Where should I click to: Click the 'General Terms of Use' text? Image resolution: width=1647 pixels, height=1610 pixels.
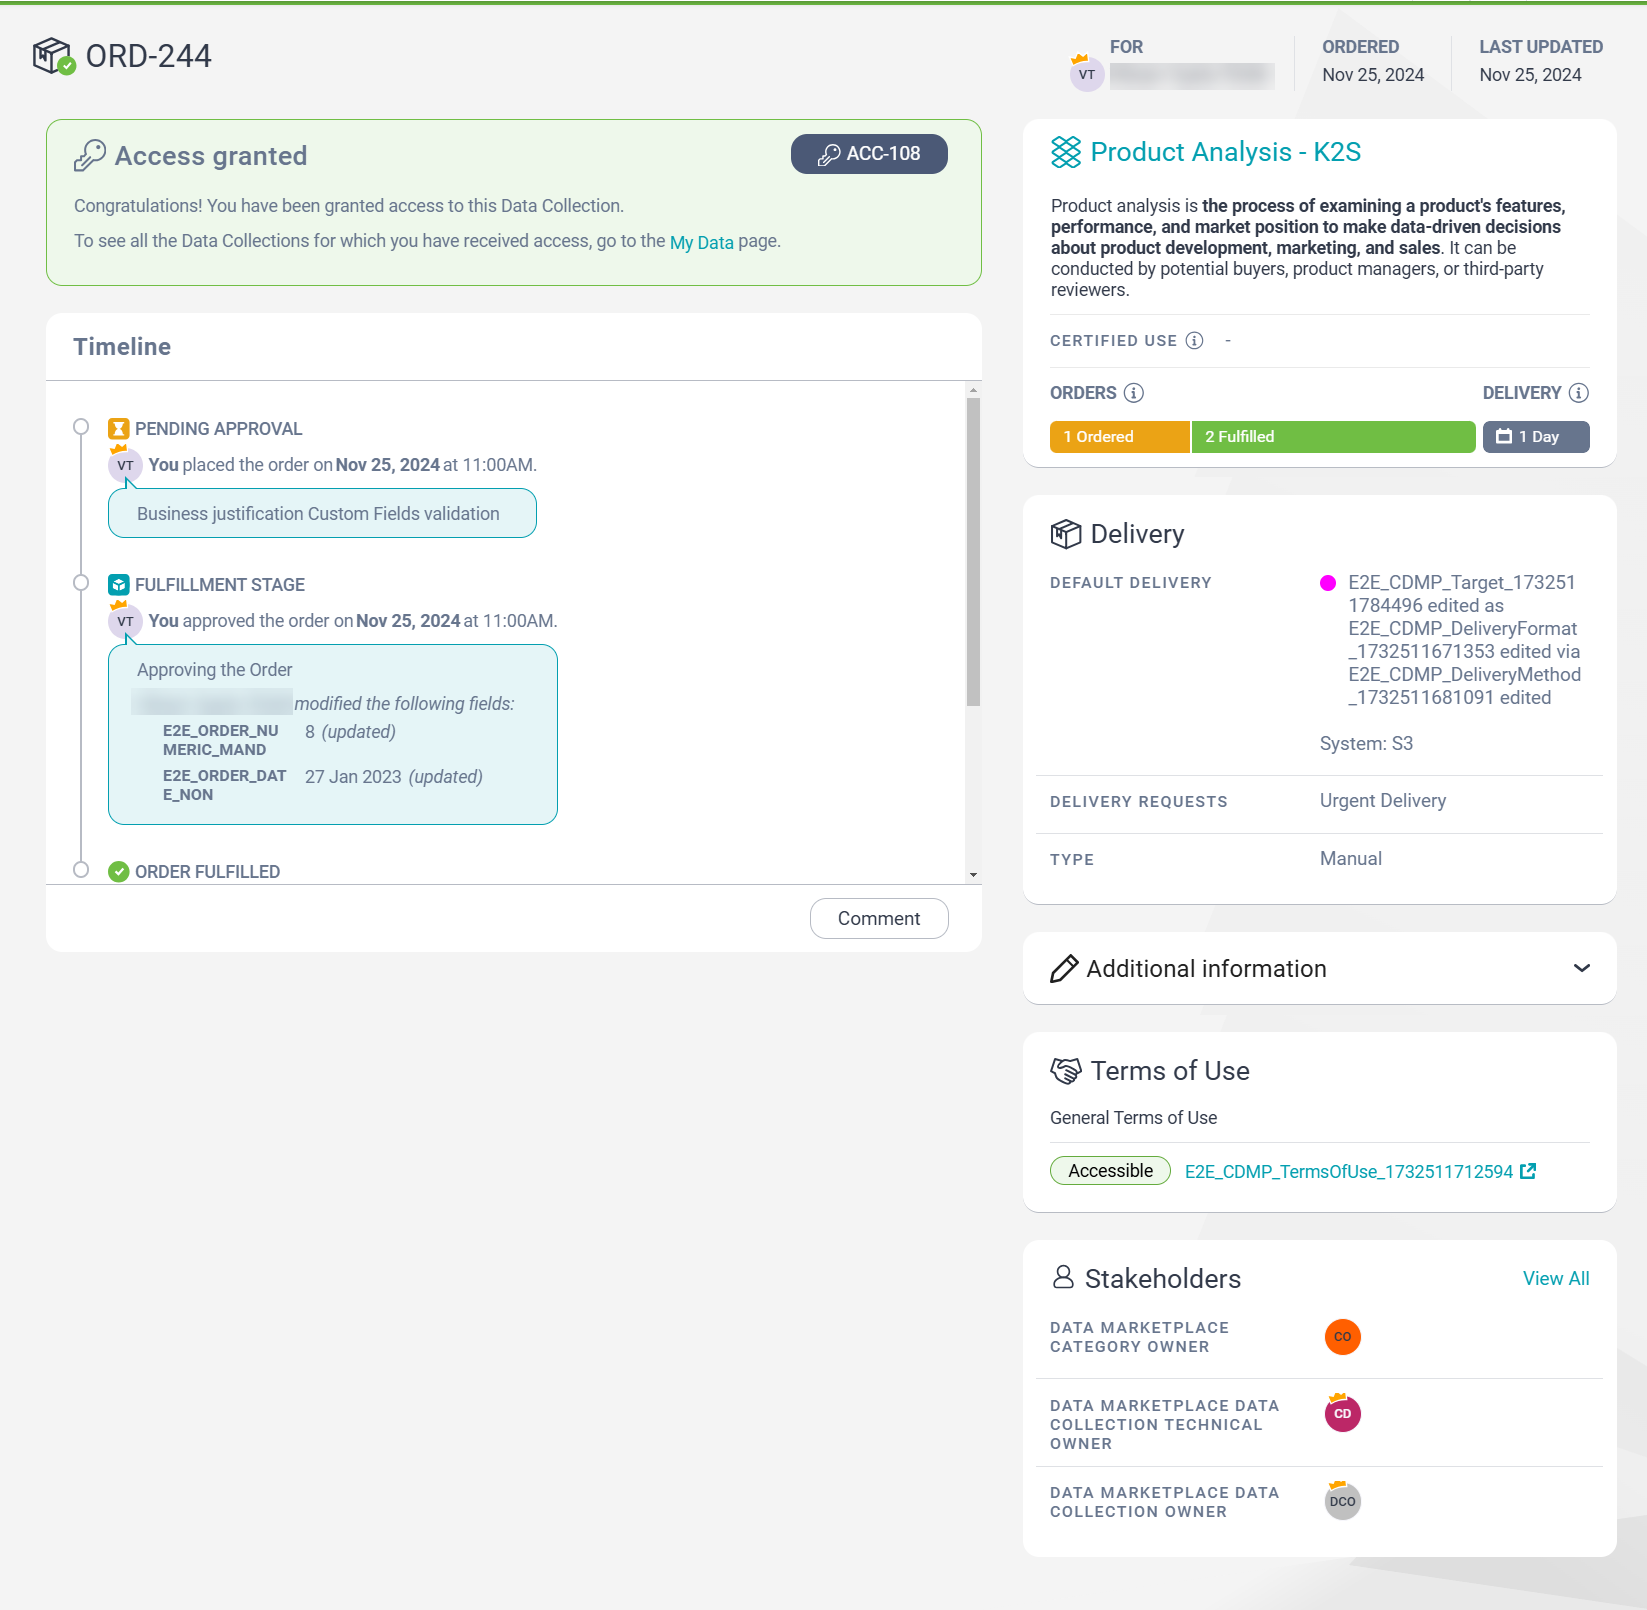[x=1134, y=1118]
